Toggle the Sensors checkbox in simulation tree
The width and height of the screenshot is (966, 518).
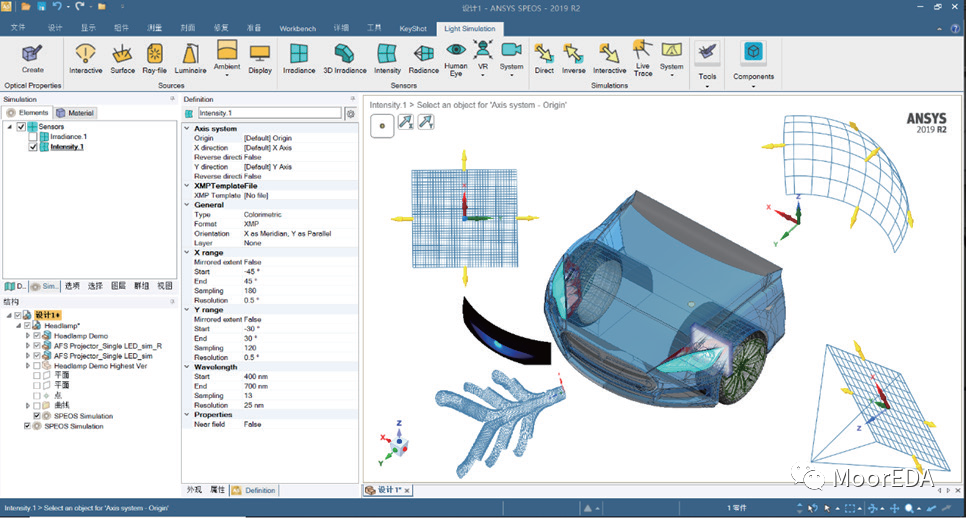pos(21,126)
